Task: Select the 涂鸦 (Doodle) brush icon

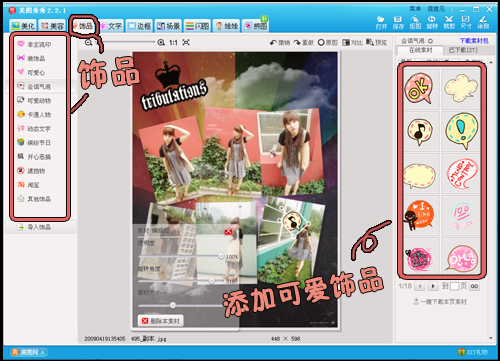Action: 483,22
